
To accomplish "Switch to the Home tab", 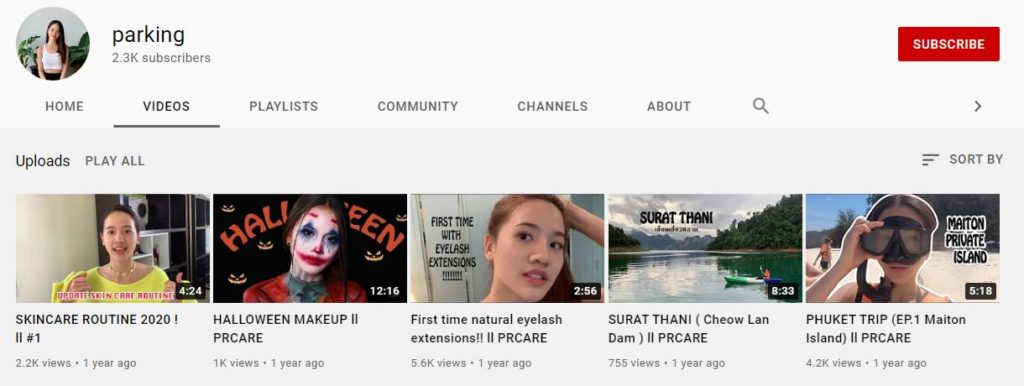I will (64, 106).
